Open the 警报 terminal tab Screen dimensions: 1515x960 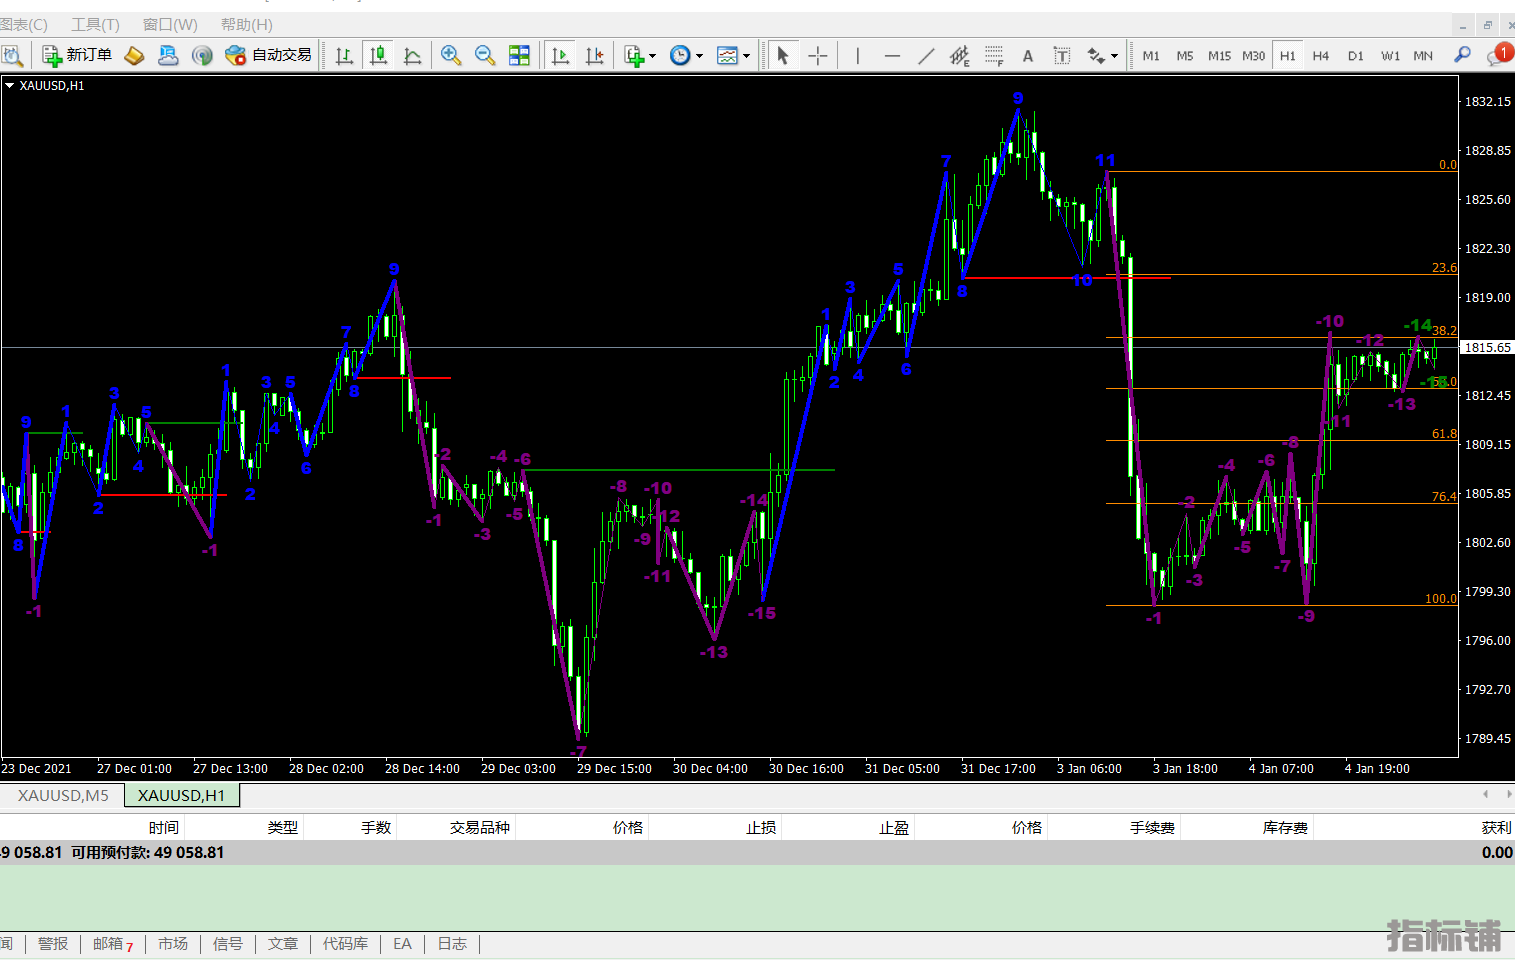(53, 943)
